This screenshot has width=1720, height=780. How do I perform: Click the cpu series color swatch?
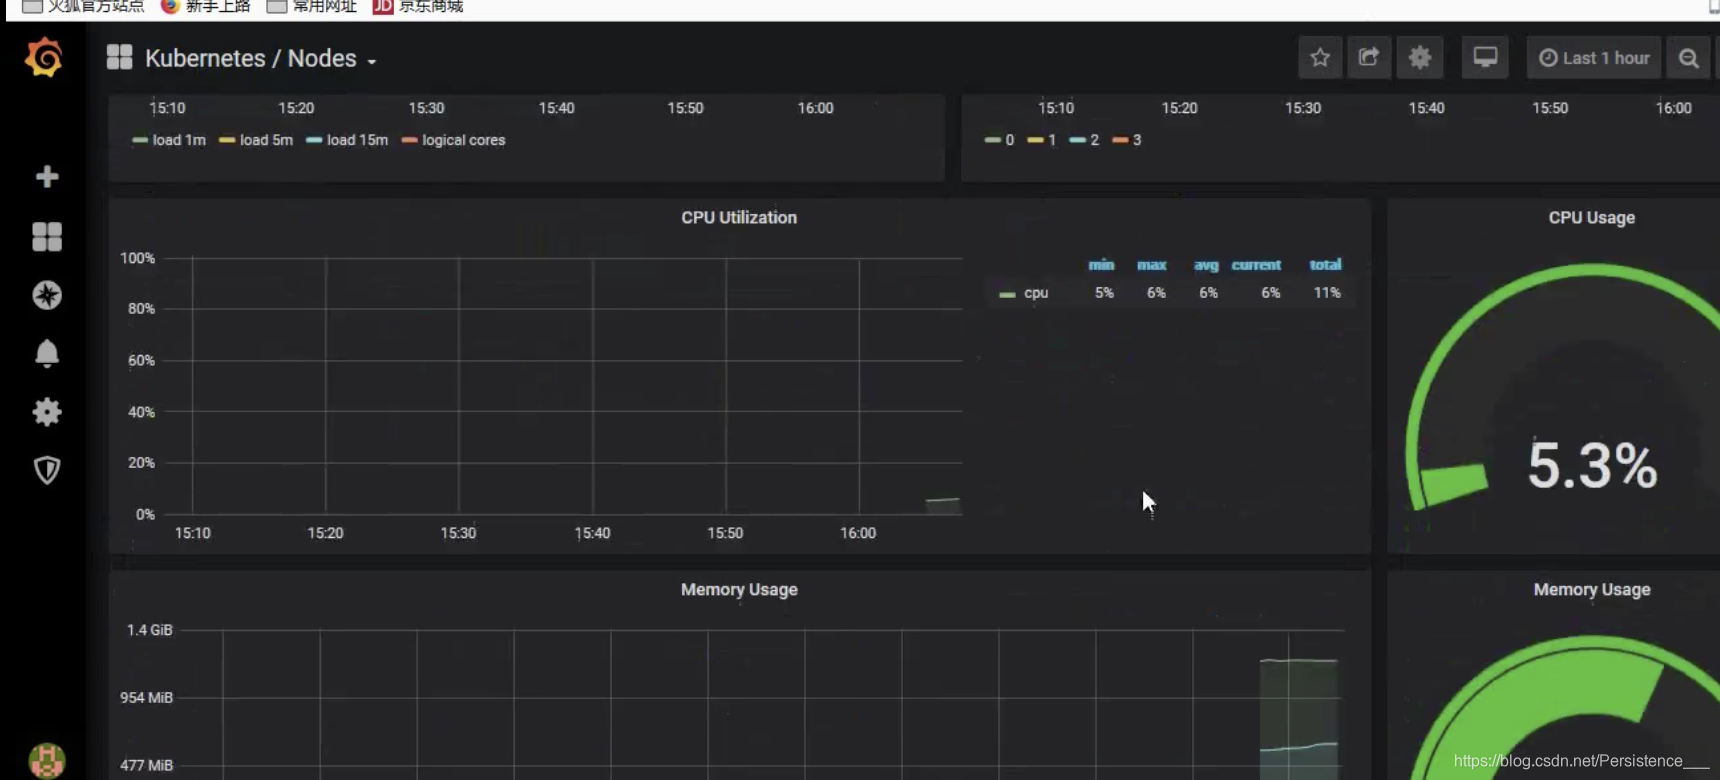(x=1007, y=294)
